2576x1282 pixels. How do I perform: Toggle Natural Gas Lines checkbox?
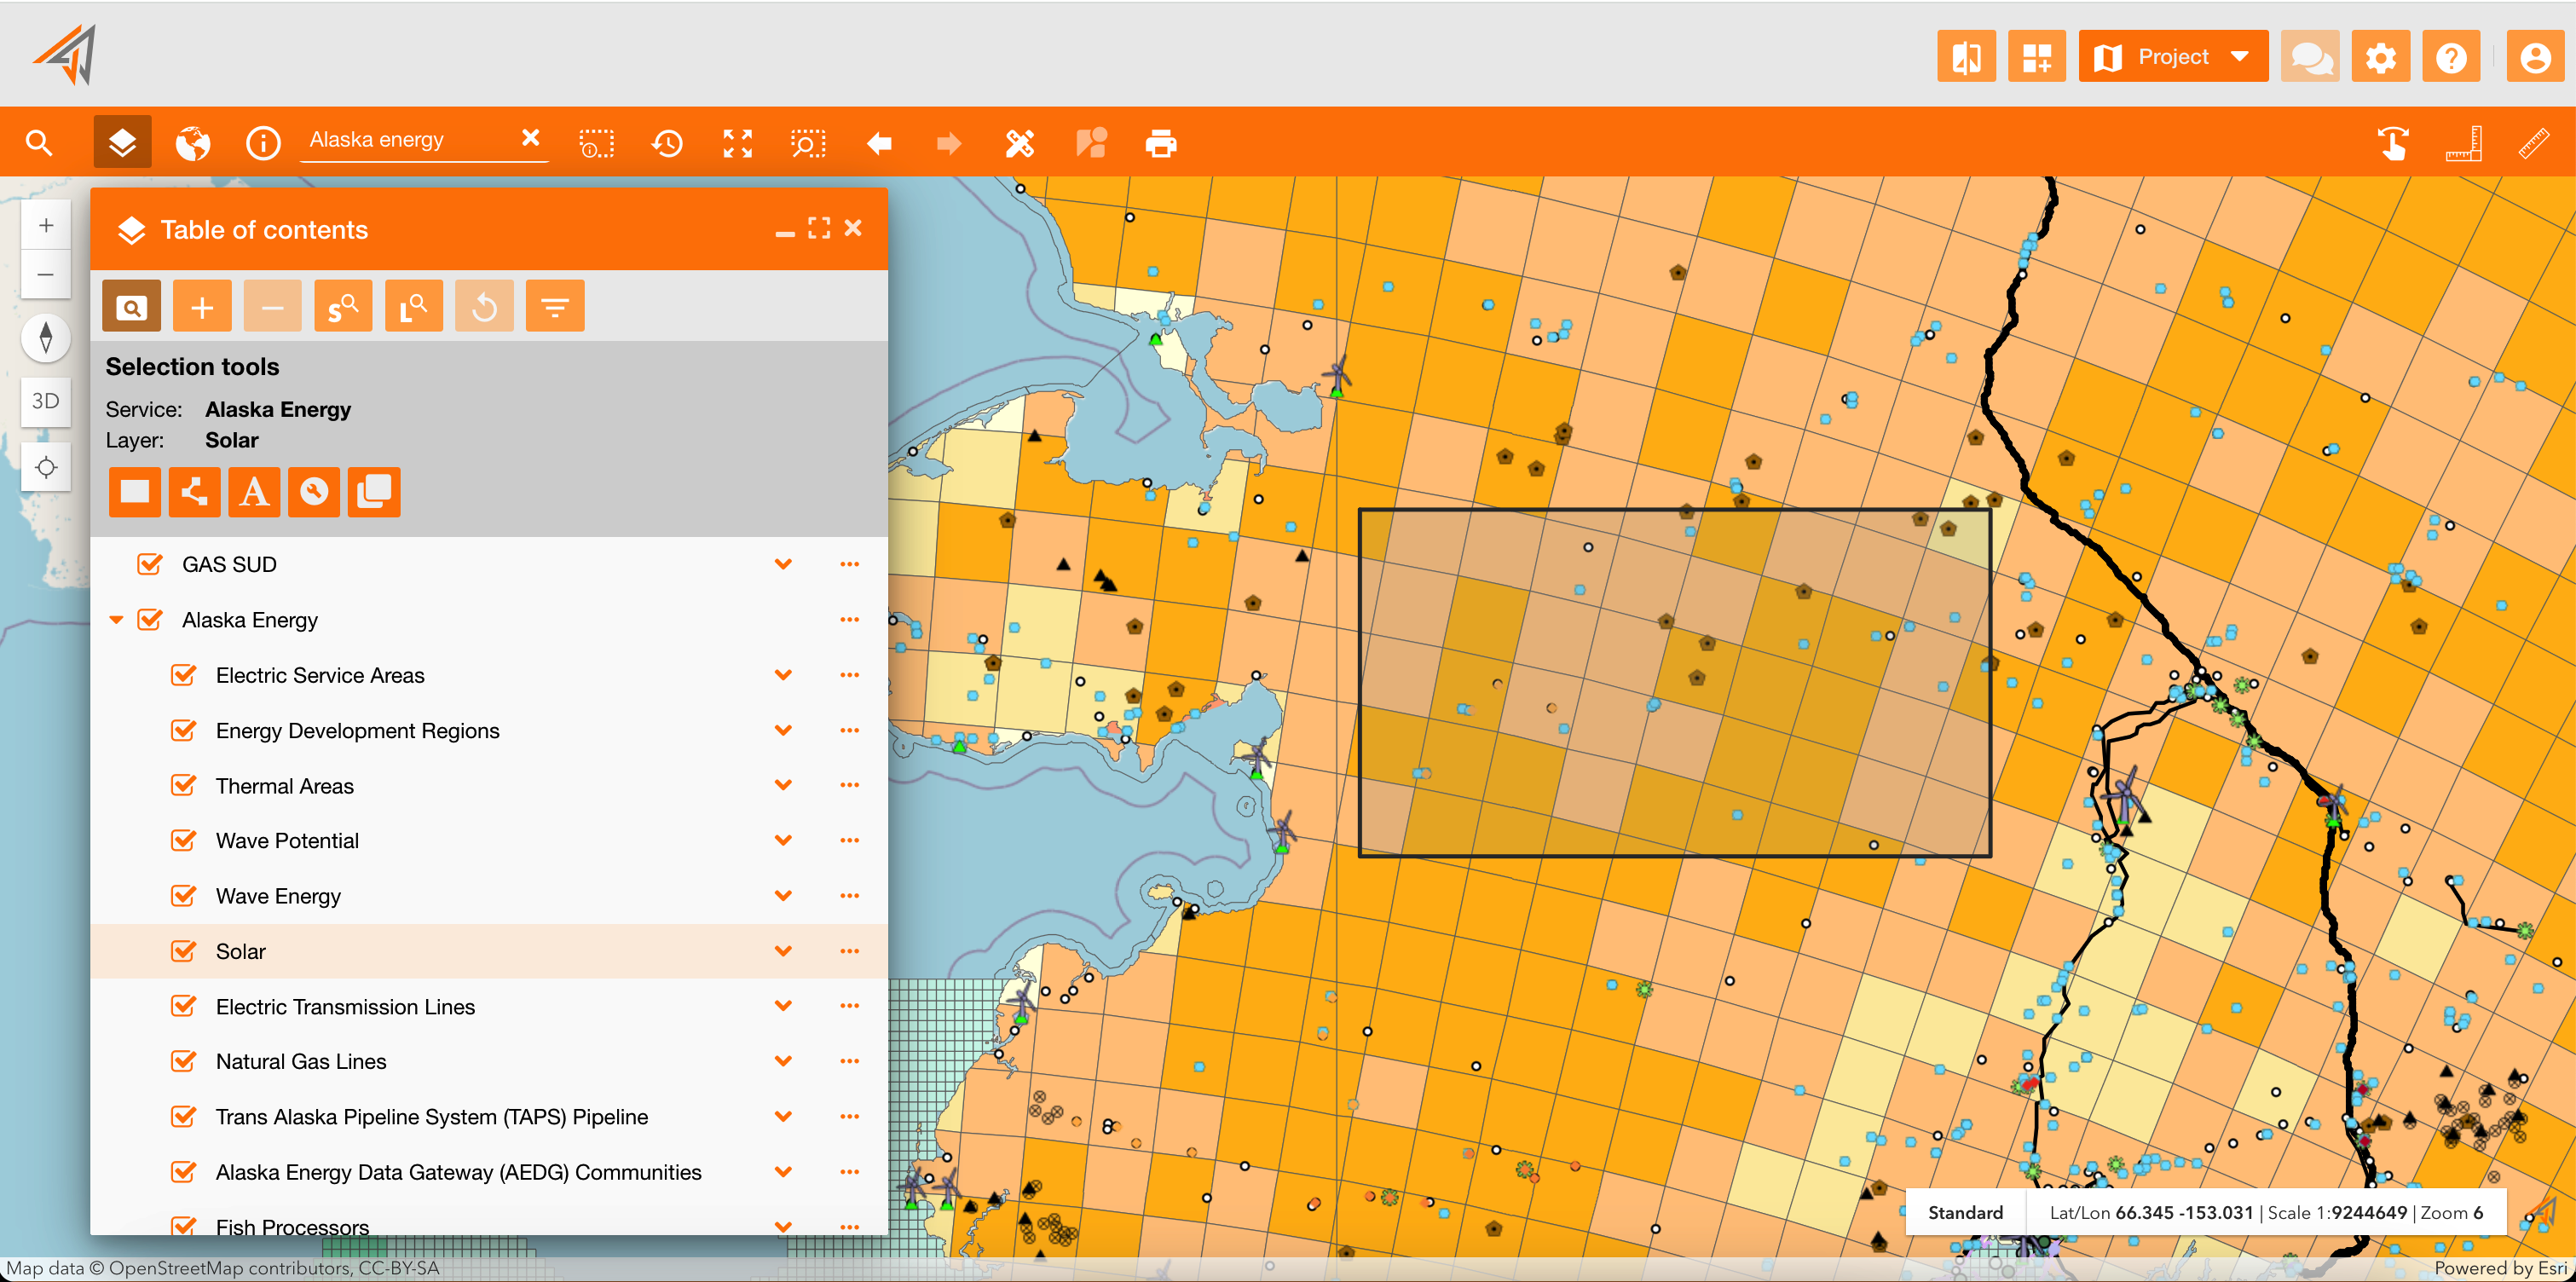point(184,1061)
